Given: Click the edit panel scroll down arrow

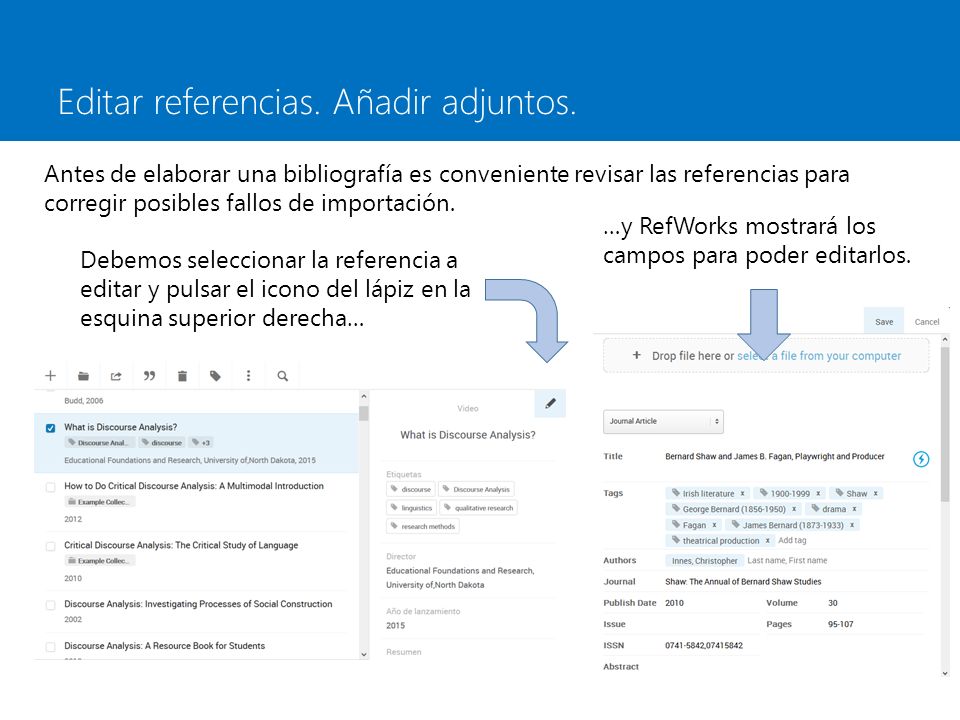Looking at the screenshot, I should pos(945,673).
